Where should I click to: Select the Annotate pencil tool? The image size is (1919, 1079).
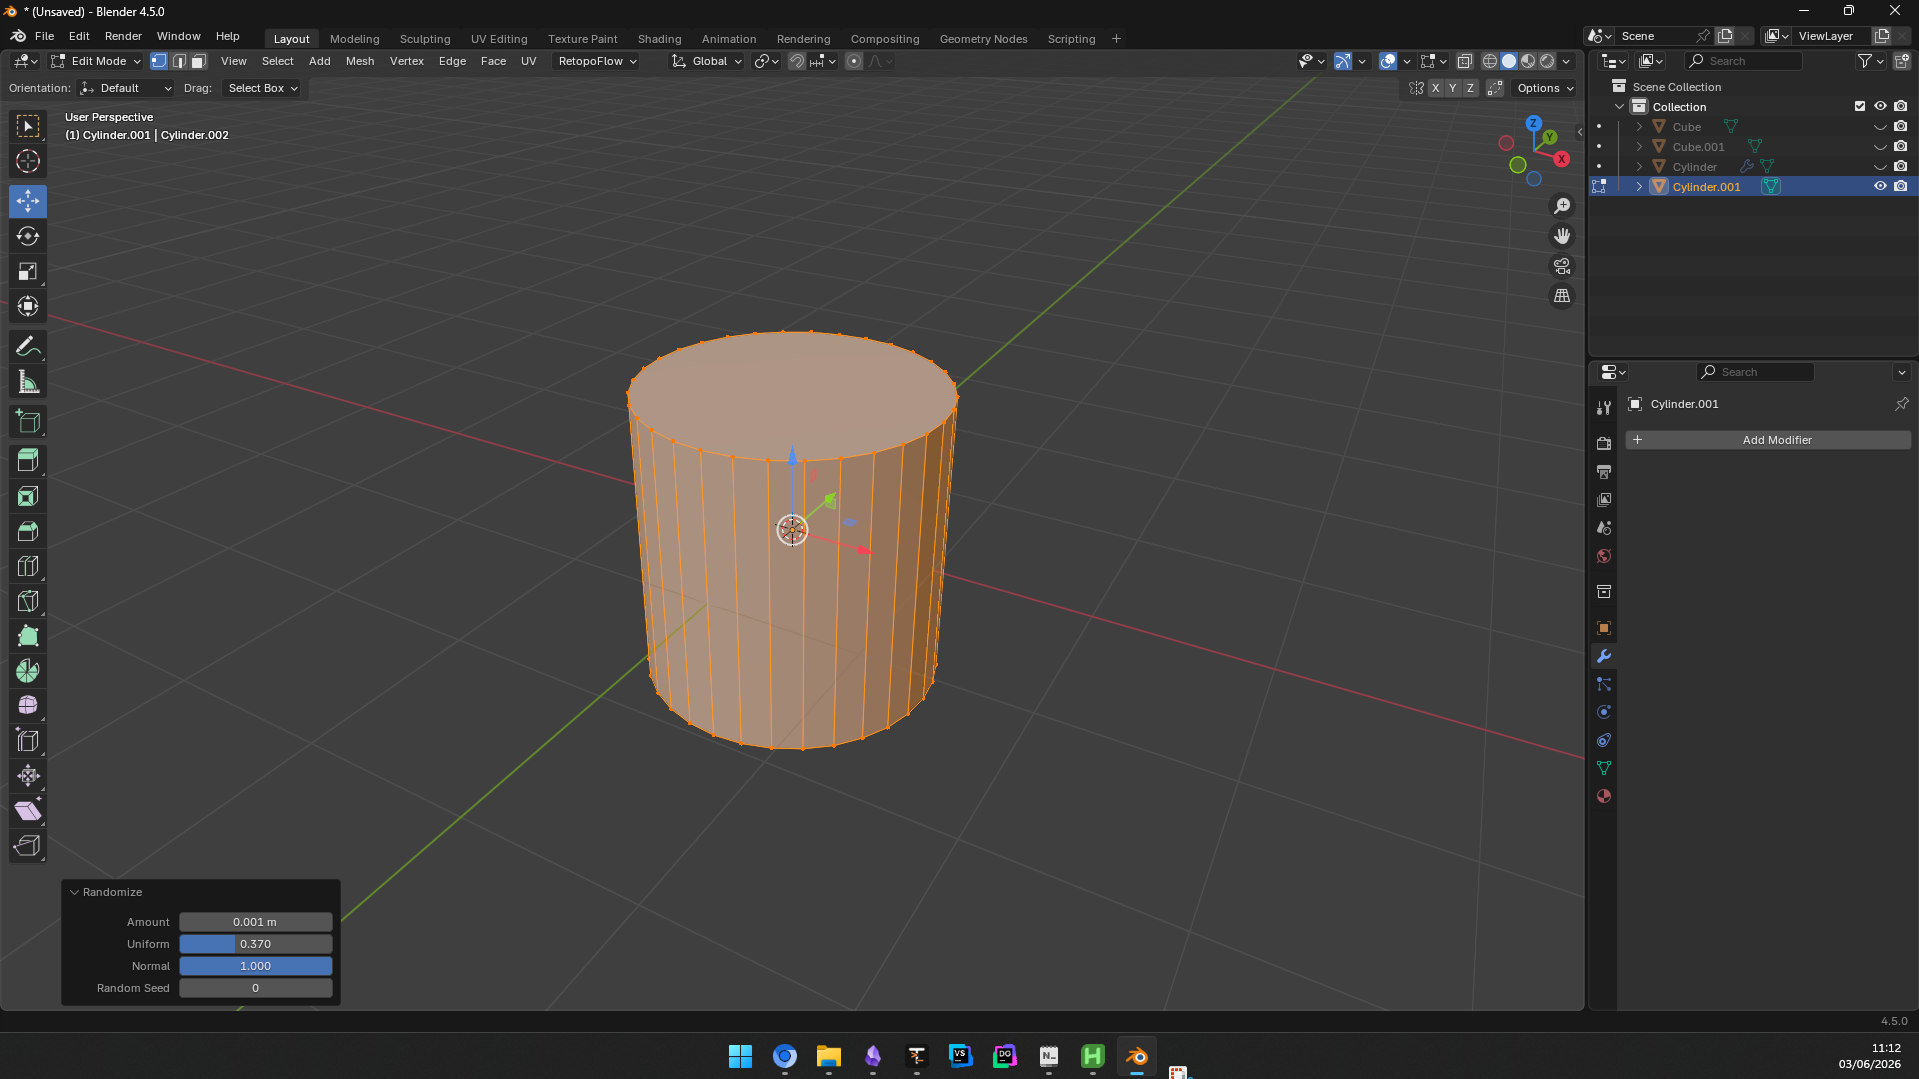coord(28,347)
